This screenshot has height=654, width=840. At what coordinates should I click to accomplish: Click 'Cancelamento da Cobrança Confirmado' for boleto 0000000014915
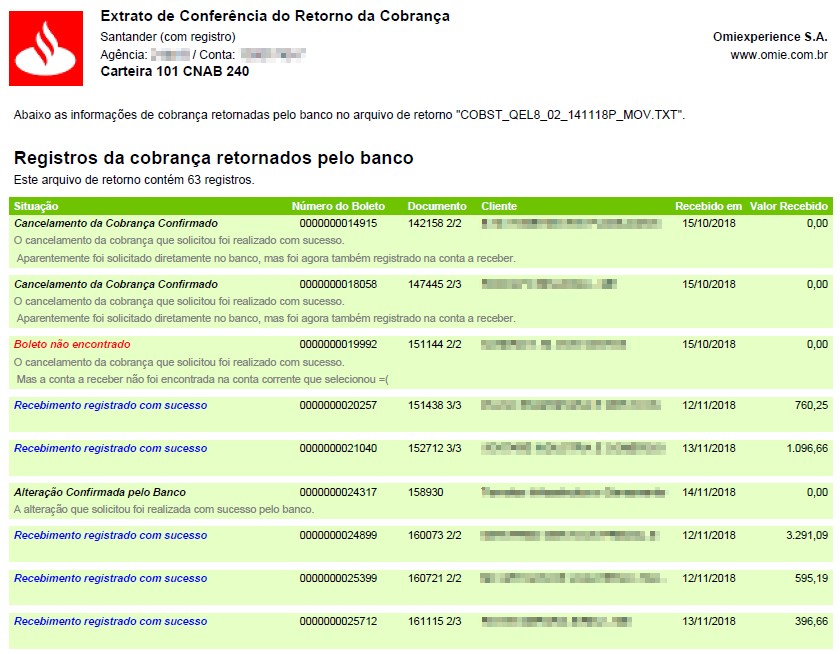pyautogui.click(x=116, y=223)
